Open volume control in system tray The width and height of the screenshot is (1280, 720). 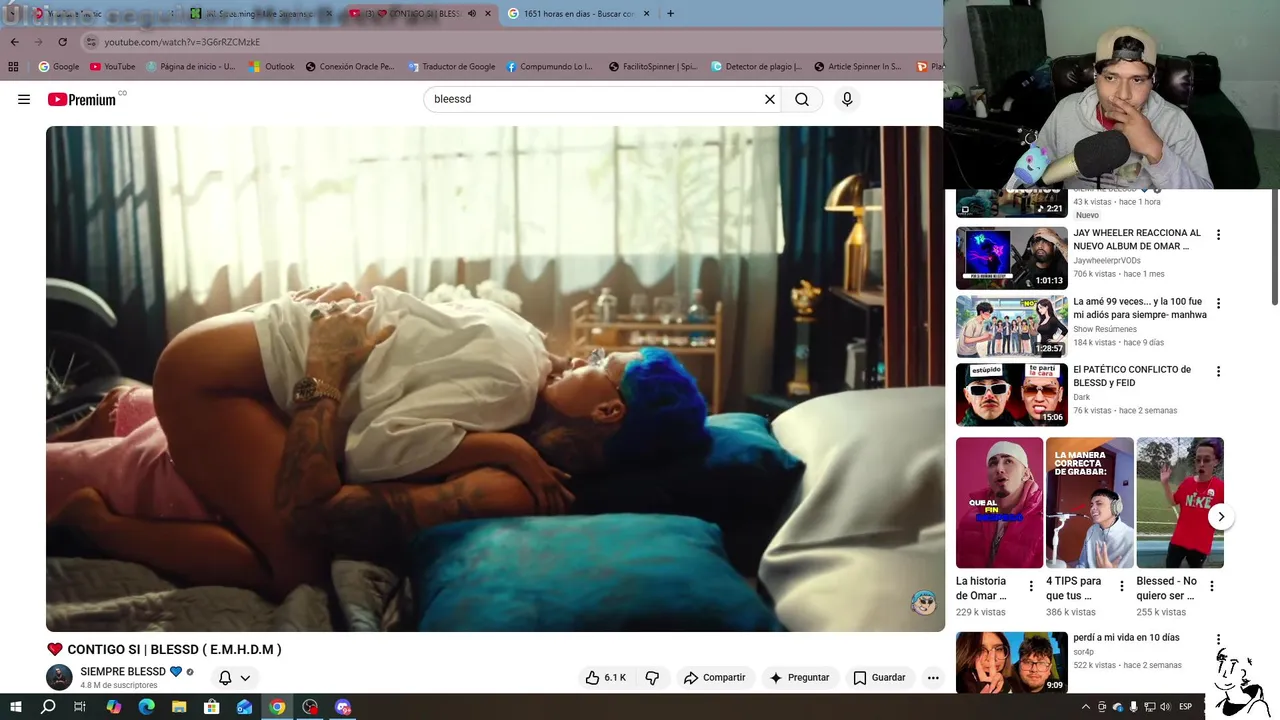[x=1166, y=707]
